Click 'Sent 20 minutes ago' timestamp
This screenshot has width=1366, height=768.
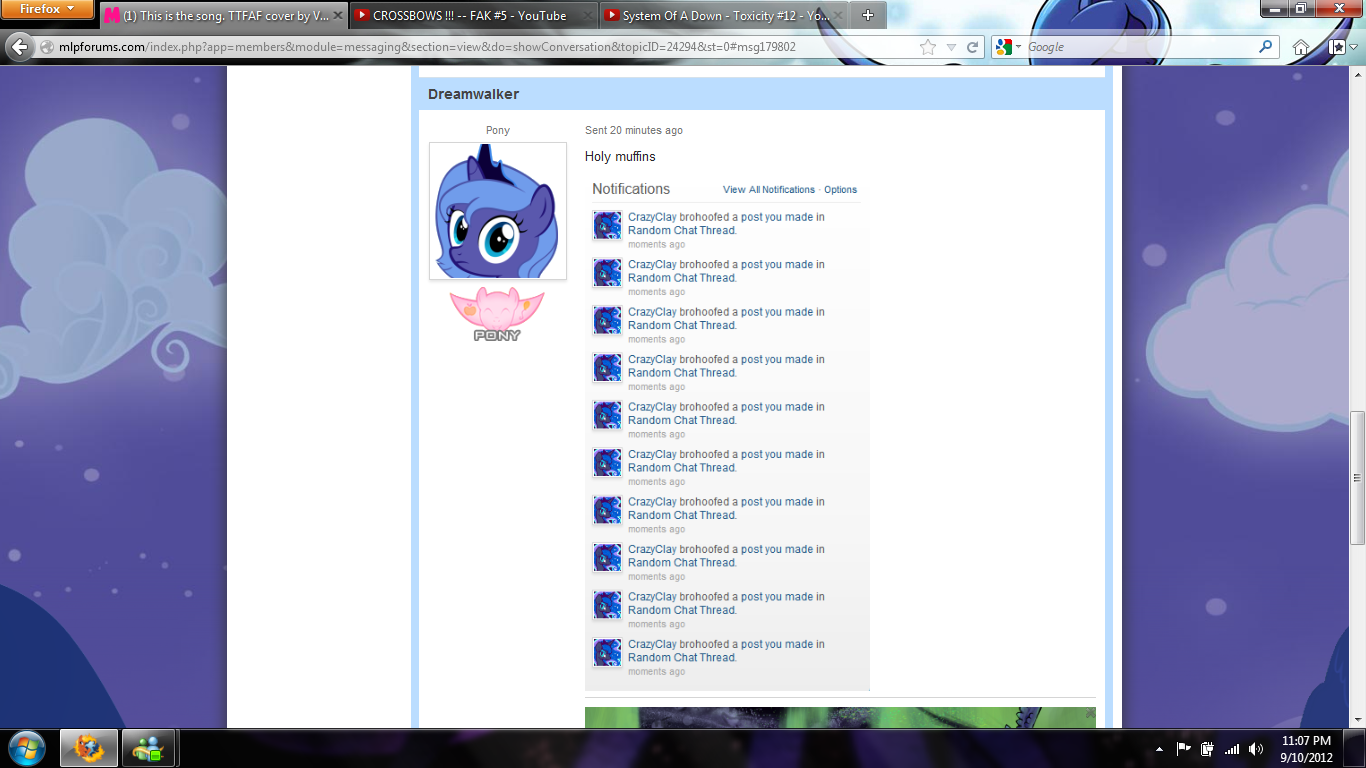[634, 131]
